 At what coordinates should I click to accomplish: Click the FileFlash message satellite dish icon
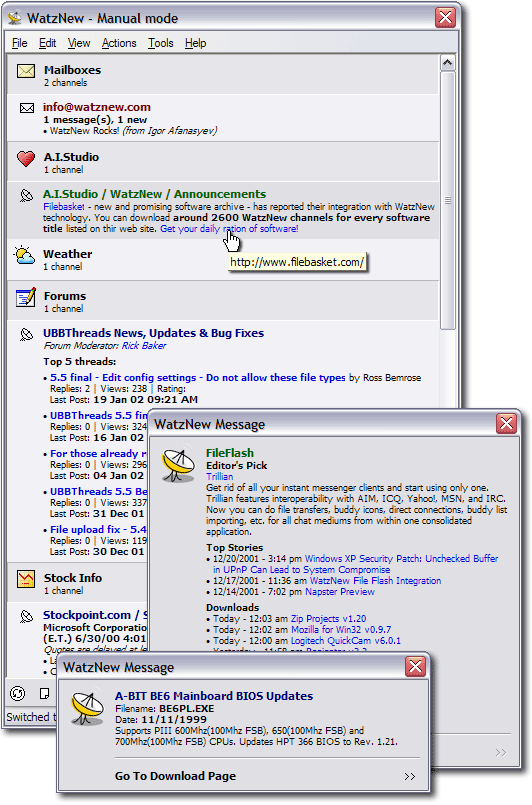pyautogui.click(x=178, y=464)
